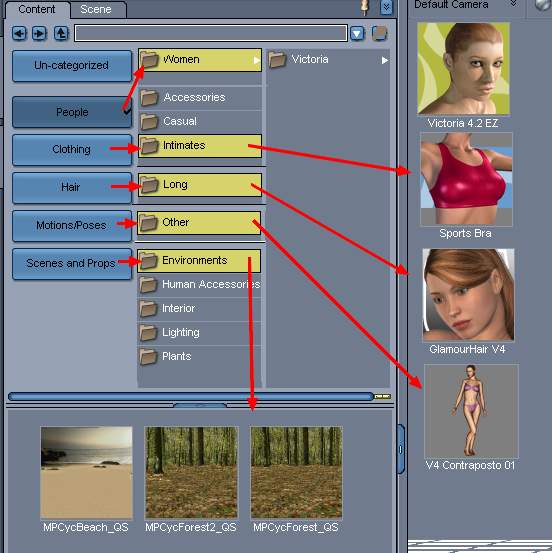Click the vertical panel divider handle

401,449
